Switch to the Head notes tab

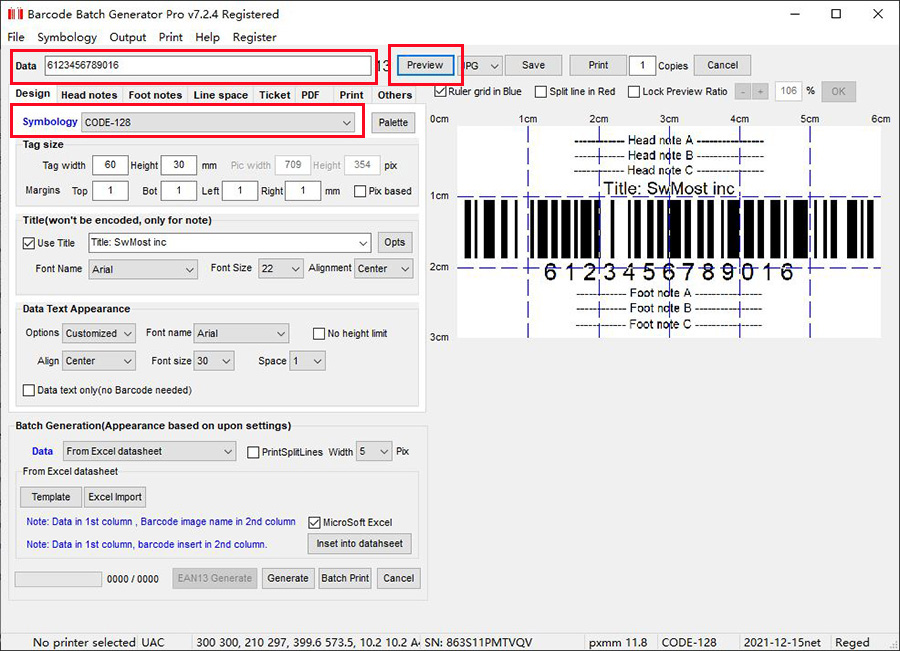point(89,95)
